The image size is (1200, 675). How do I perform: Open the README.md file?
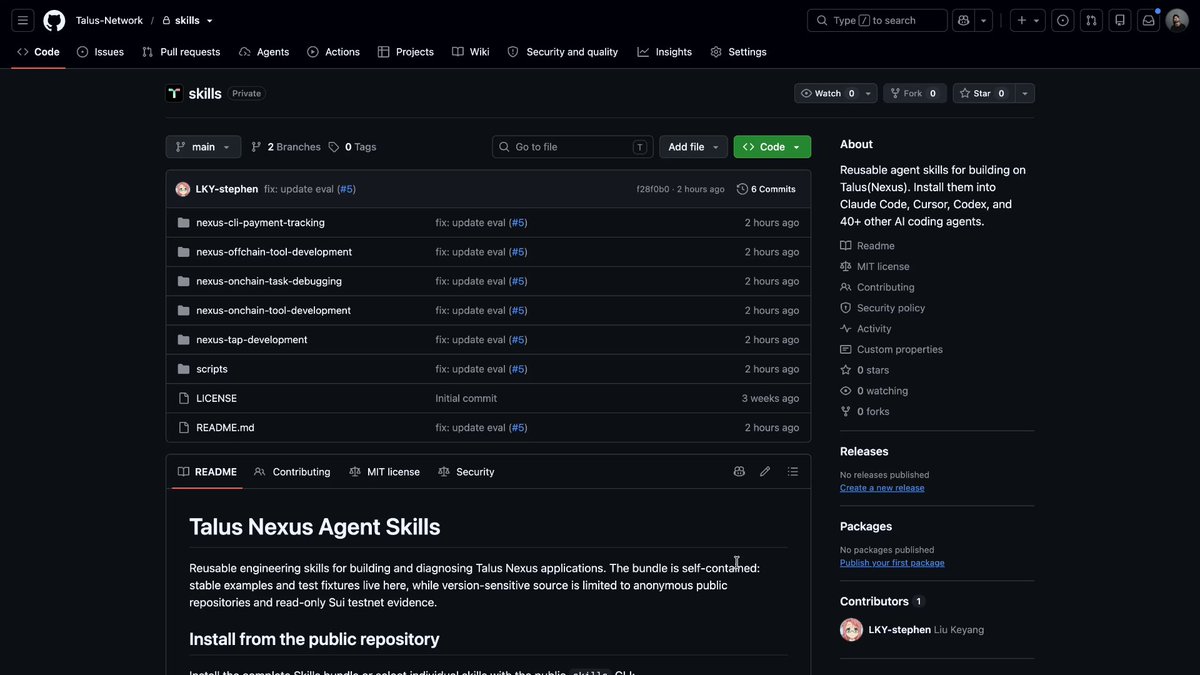click(x=225, y=427)
